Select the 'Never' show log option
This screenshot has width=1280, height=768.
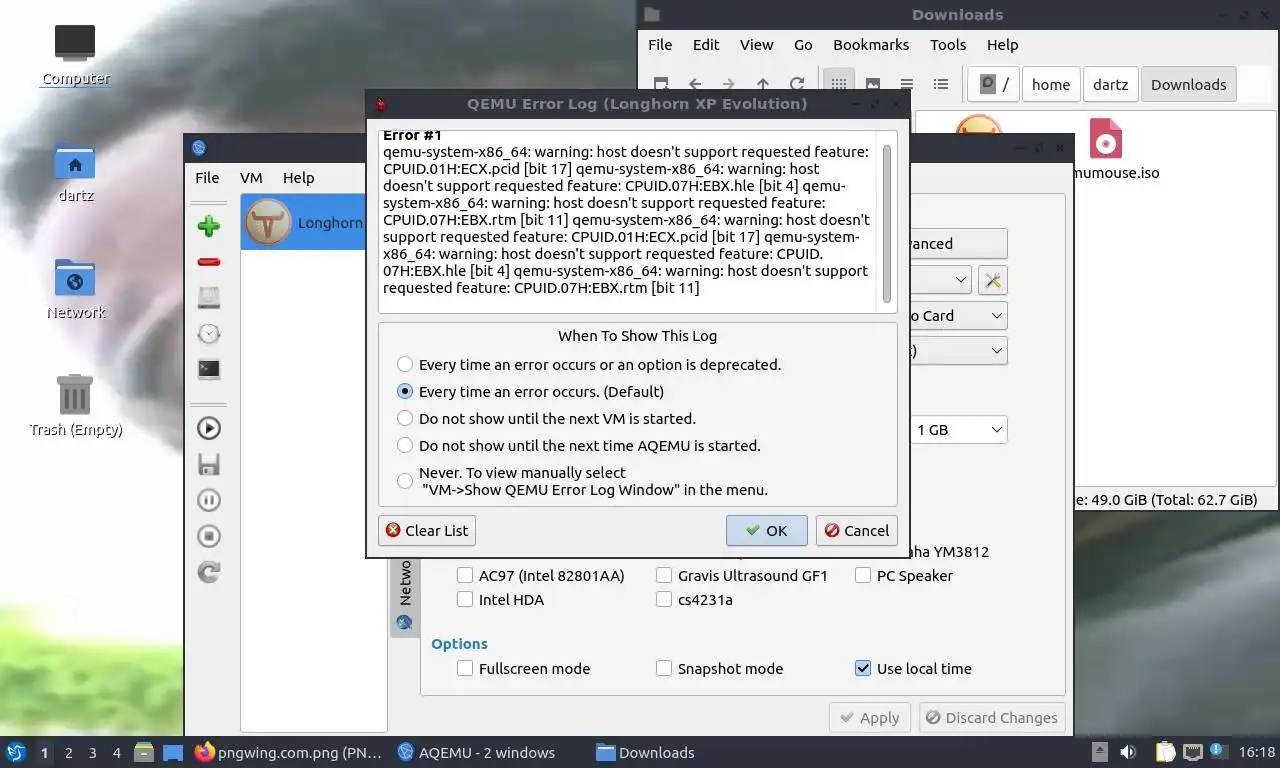tap(583, 481)
